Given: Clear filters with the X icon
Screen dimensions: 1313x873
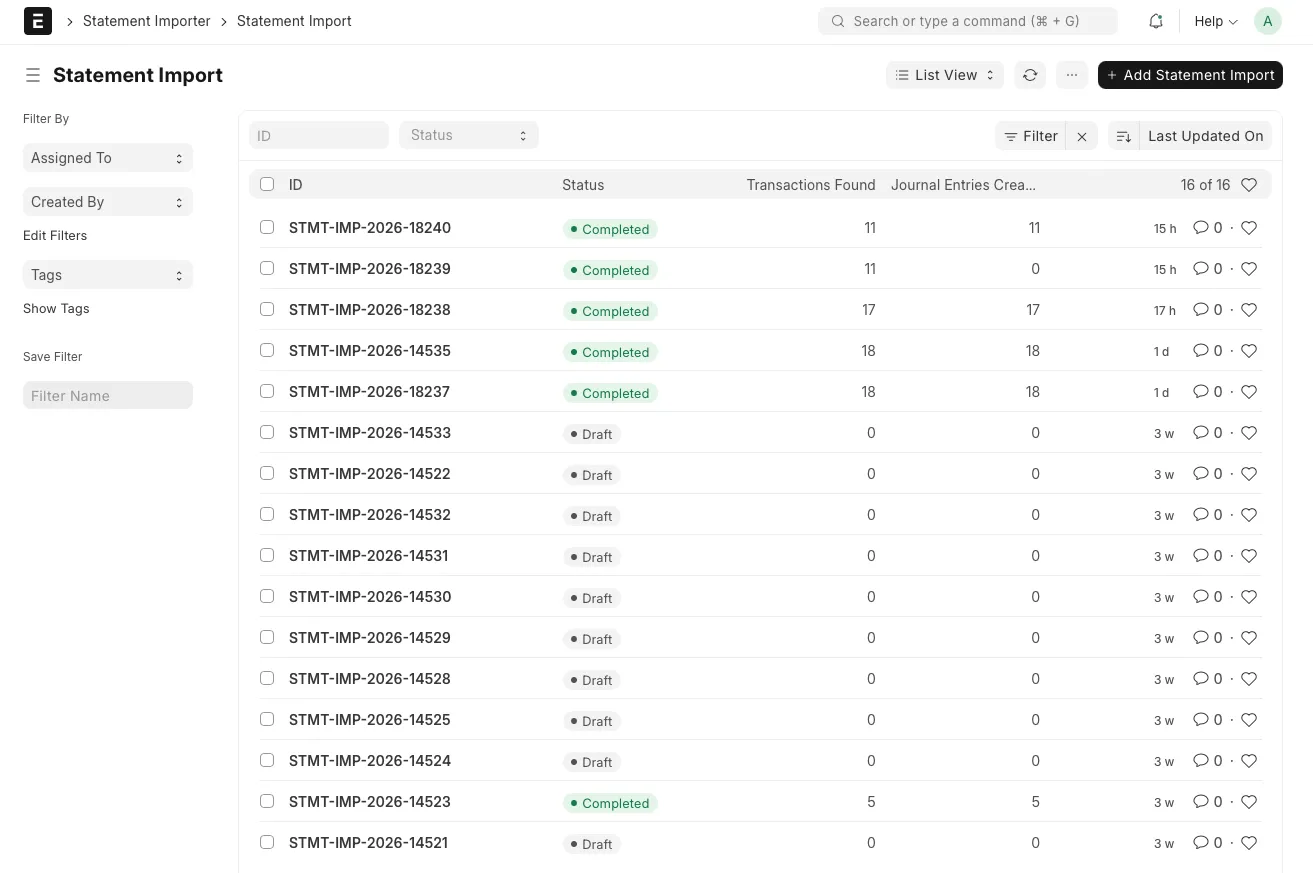Looking at the screenshot, I should (1082, 136).
